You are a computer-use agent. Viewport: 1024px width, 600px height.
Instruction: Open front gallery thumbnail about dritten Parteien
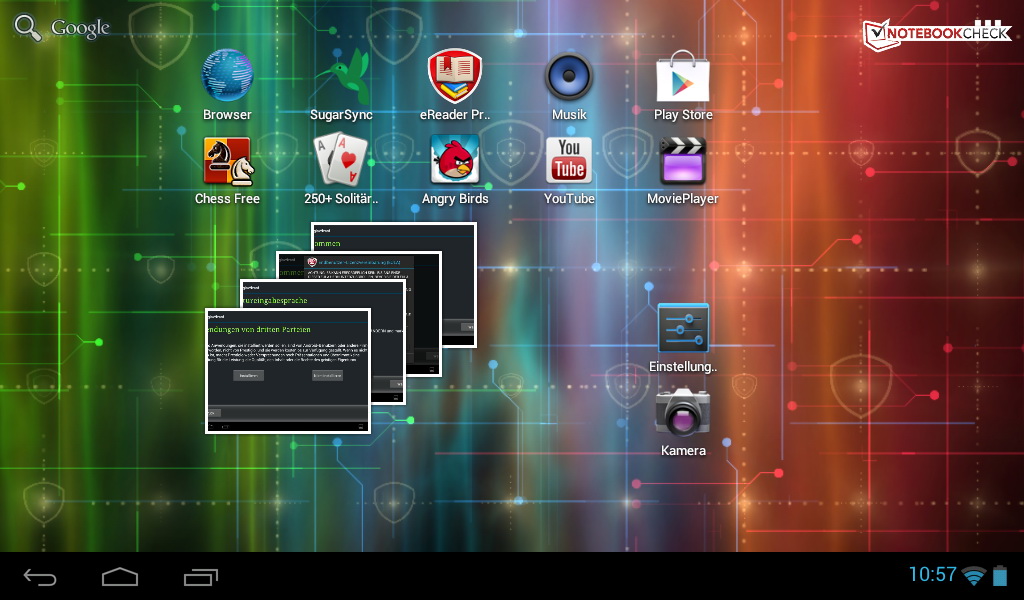click(288, 371)
